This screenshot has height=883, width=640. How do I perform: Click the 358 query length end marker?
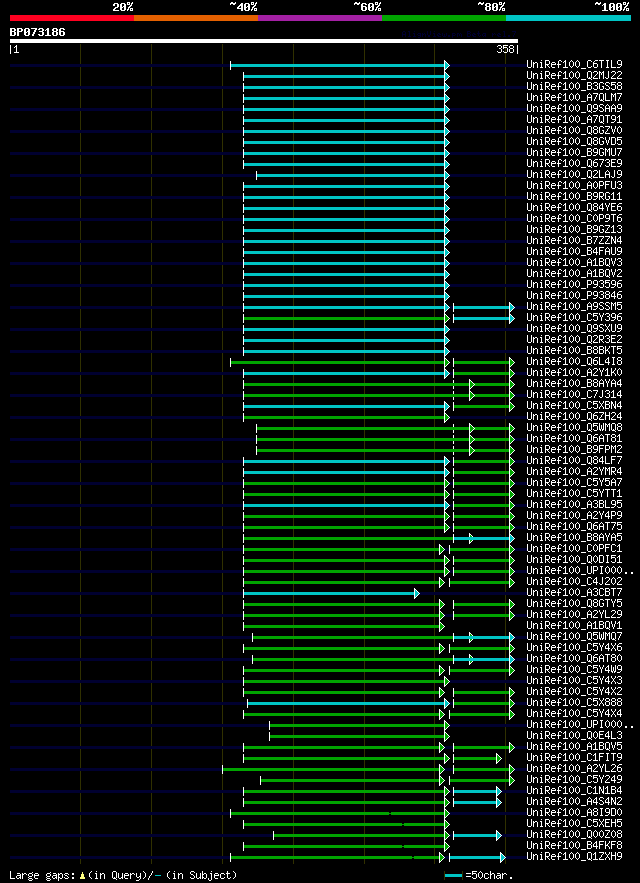pyautogui.click(x=505, y=50)
